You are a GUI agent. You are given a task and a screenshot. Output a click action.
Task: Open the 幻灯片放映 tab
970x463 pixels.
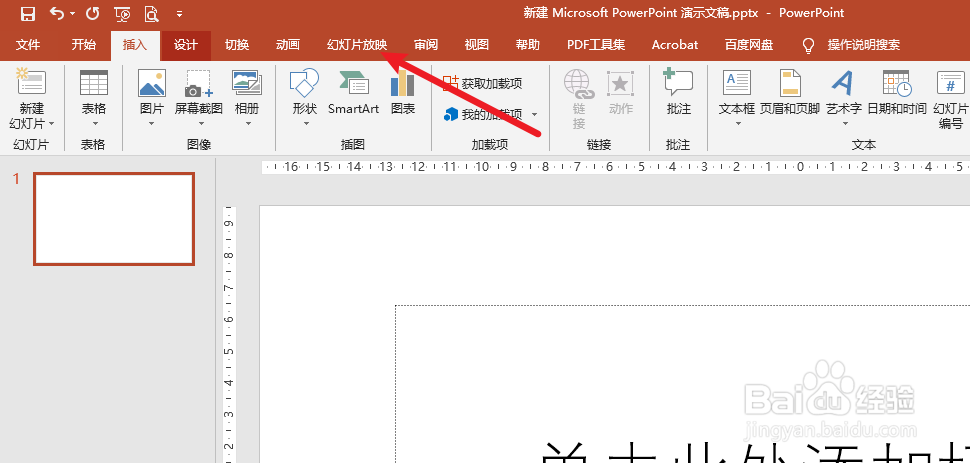(x=357, y=45)
